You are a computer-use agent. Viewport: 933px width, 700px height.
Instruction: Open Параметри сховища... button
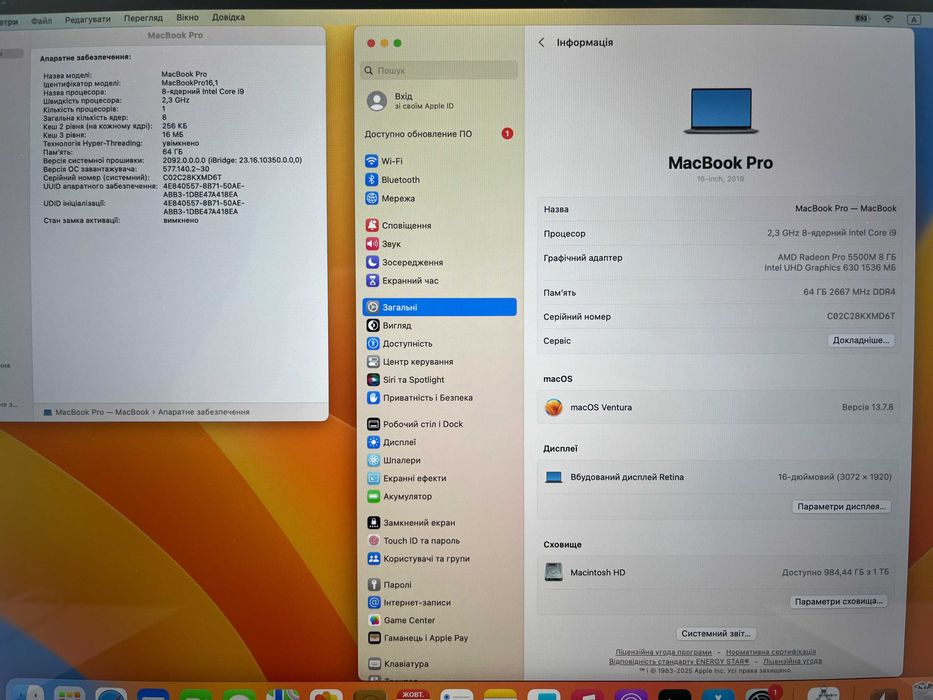click(838, 601)
